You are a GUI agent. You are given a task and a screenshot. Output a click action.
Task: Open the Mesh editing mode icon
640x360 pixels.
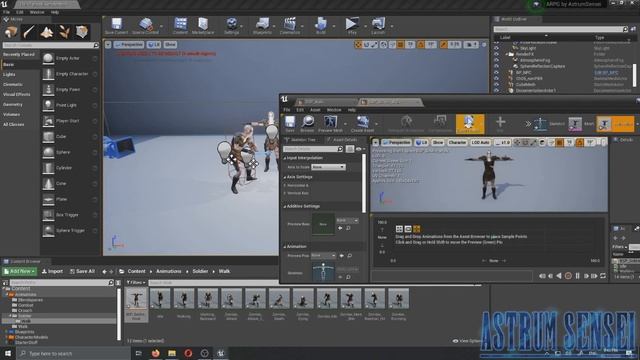(x=575, y=124)
